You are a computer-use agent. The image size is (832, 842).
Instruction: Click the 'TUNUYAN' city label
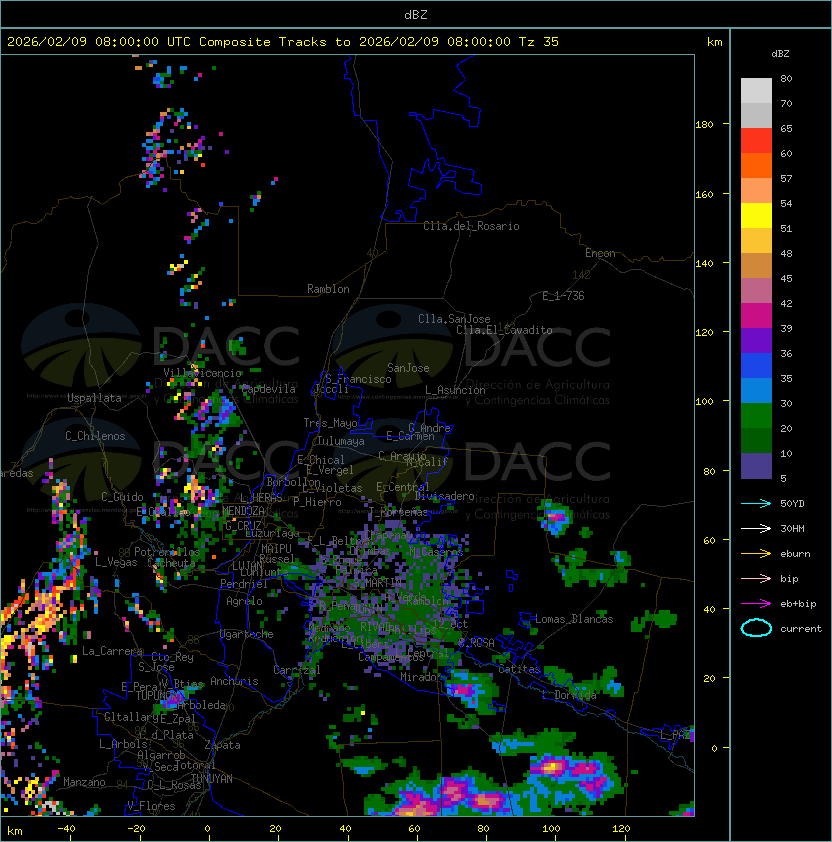coord(212,779)
